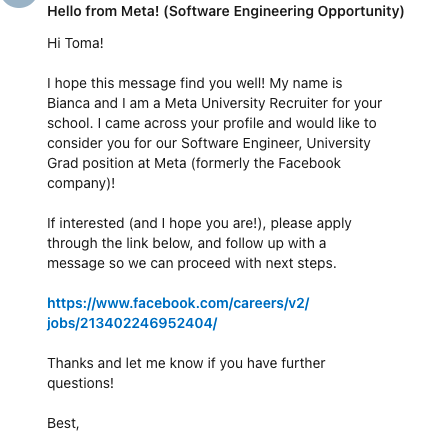The image size is (442, 433).
Task: Click the "If interested" paragraph opening
Action: coord(86,223)
